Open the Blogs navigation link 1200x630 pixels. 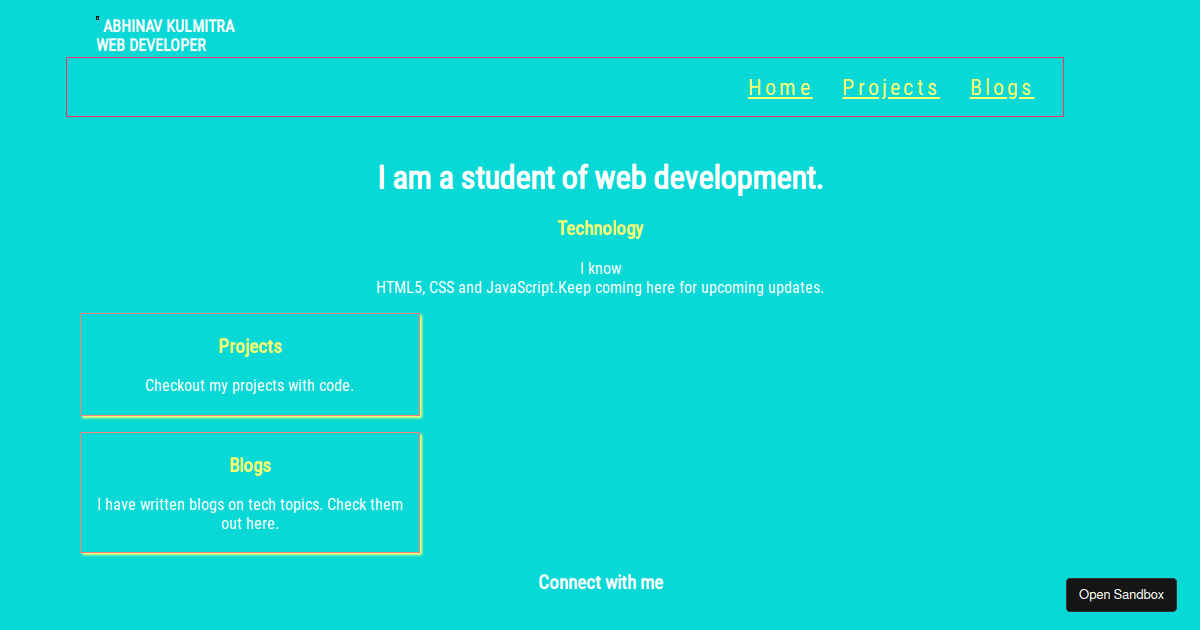pos(1001,88)
